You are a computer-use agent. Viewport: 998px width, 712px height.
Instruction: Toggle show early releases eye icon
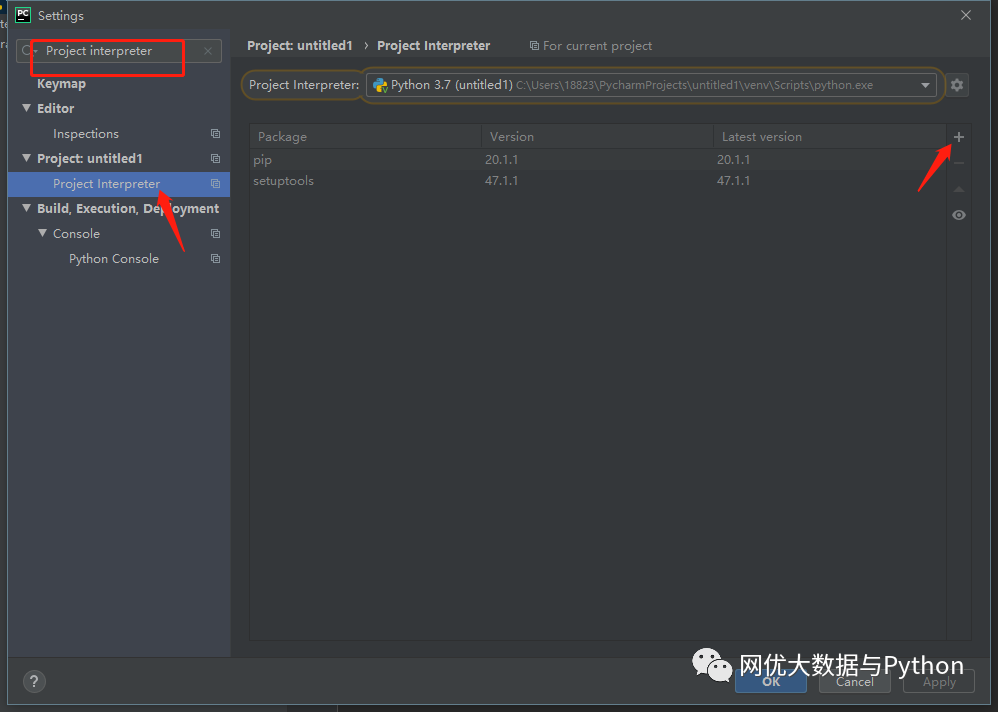(959, 215)
